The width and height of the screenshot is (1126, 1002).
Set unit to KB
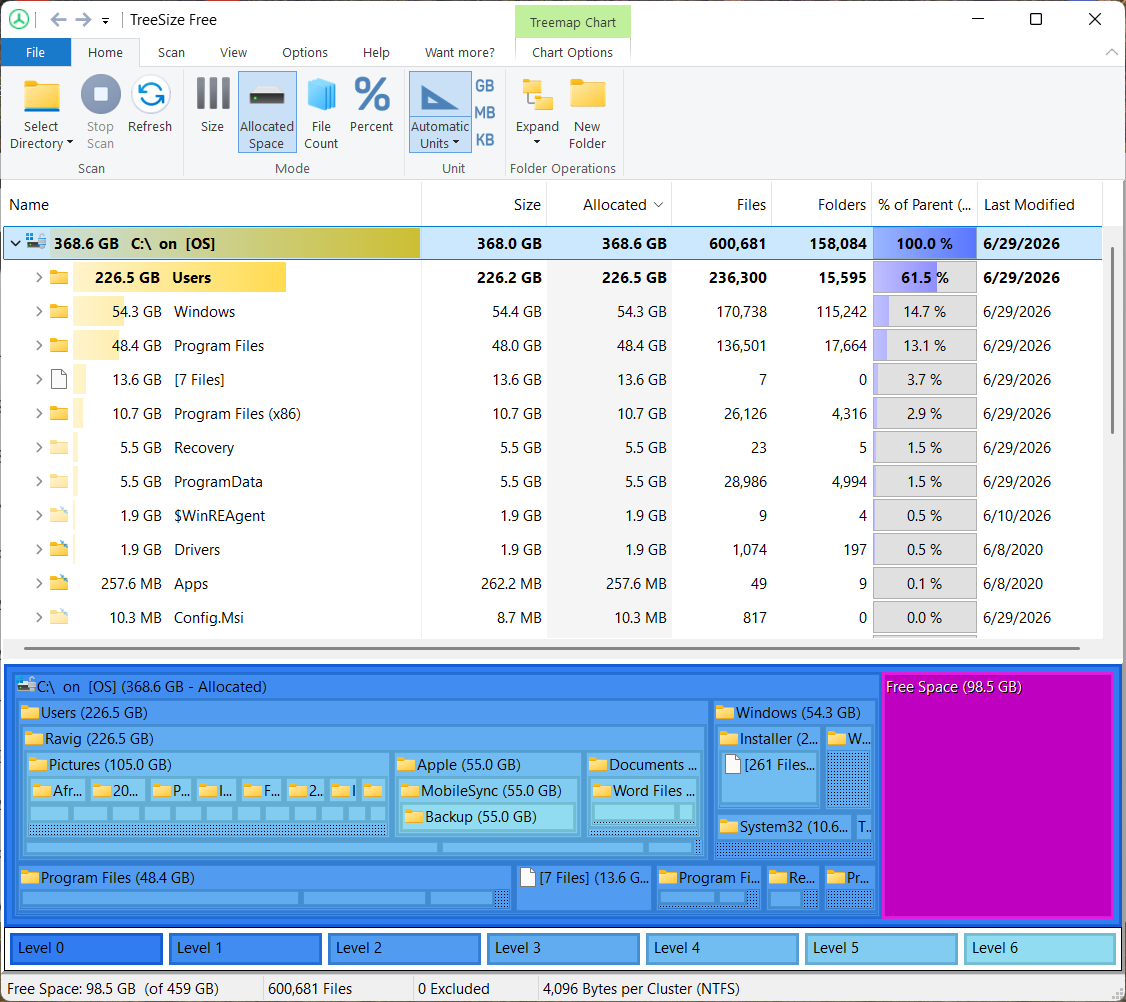pos(485,140)
